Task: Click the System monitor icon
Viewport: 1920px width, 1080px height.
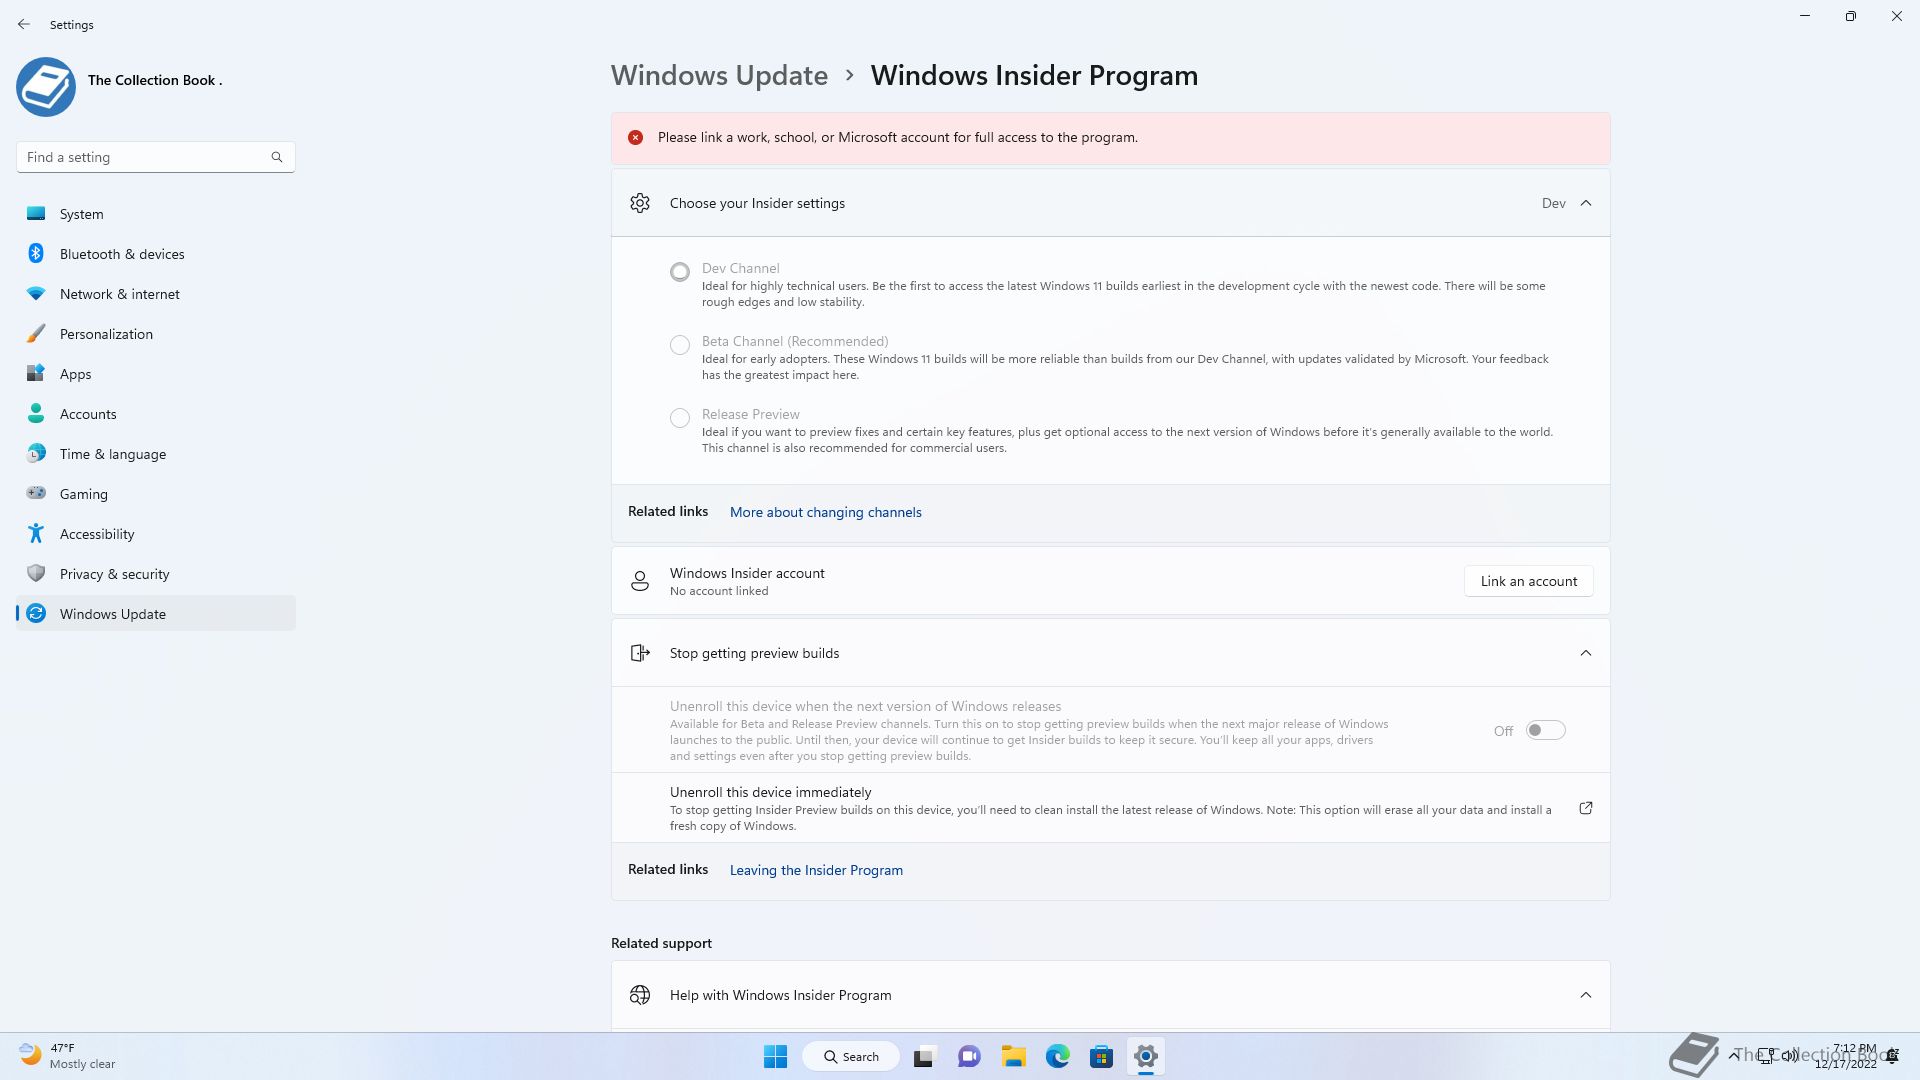Action: coord(36,213)
